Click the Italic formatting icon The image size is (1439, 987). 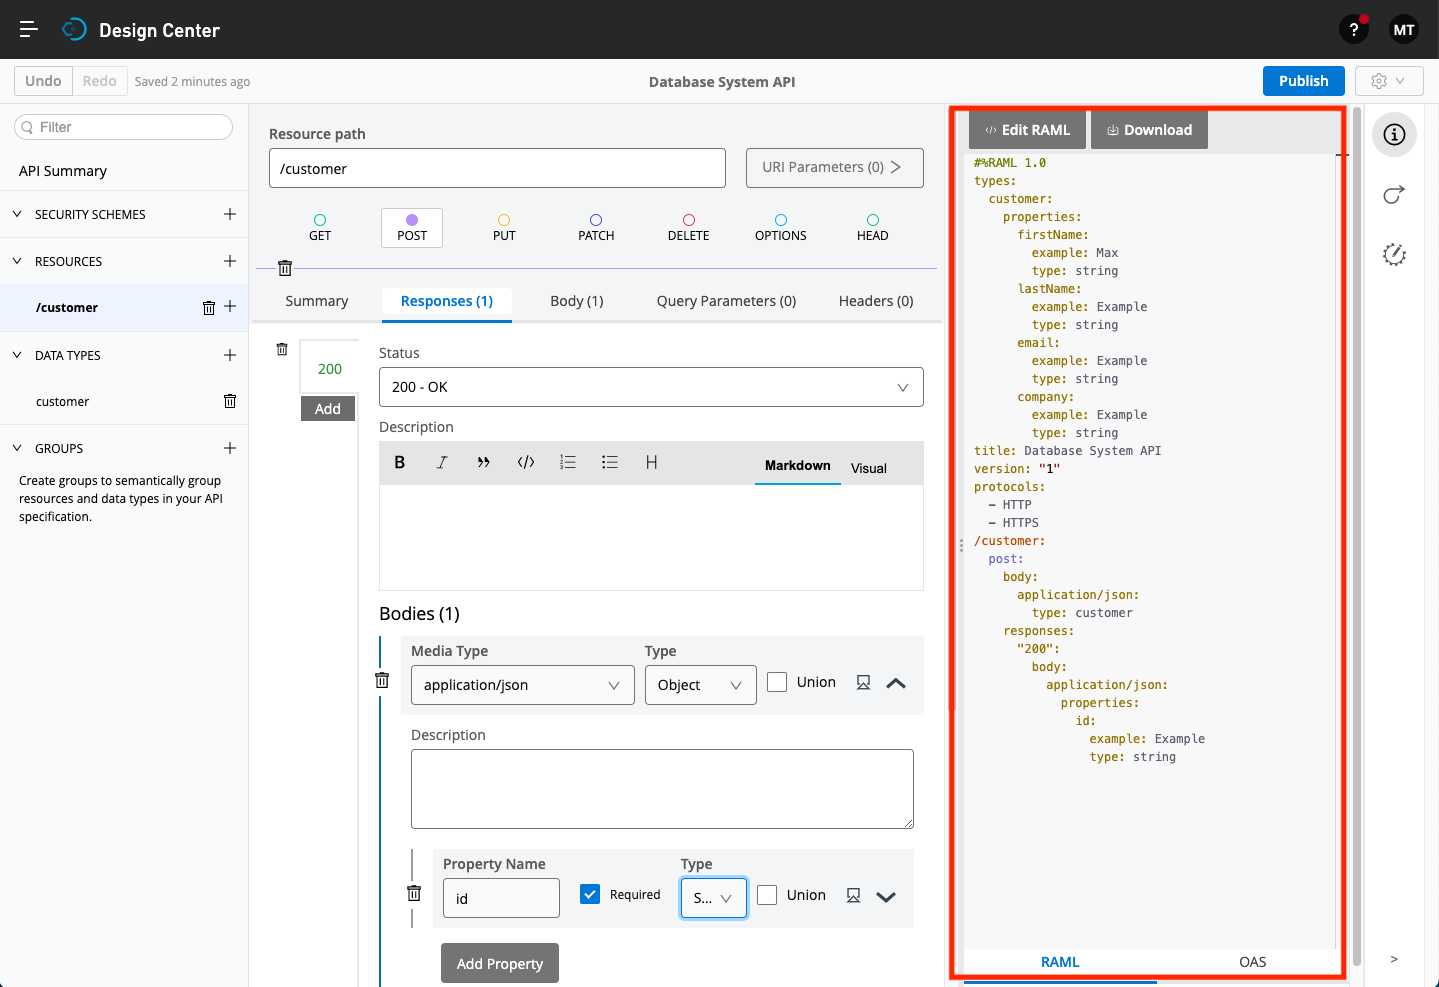(442, 462)
